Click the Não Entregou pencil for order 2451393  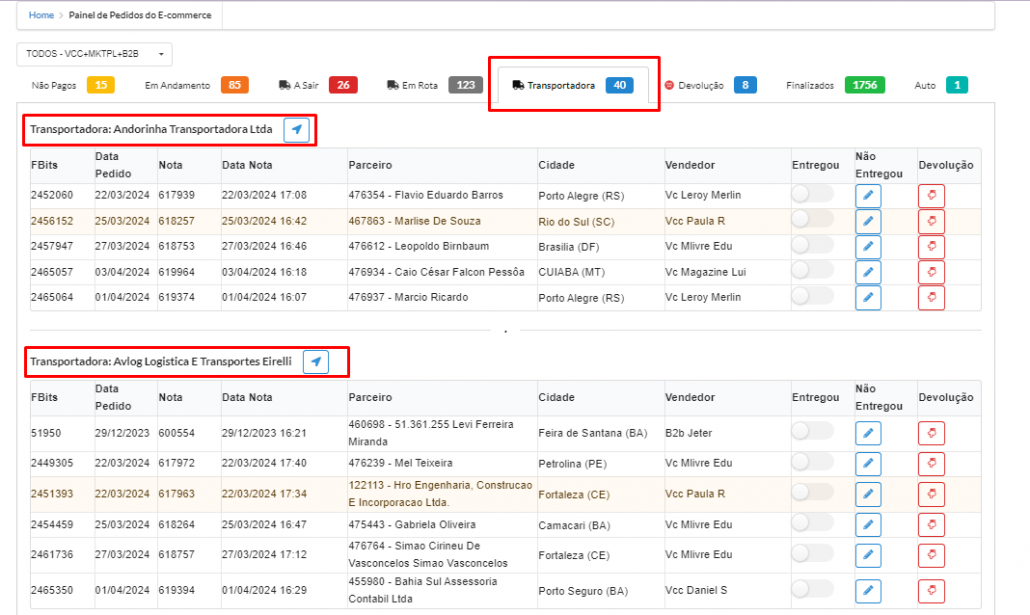[x=867, y=495]
